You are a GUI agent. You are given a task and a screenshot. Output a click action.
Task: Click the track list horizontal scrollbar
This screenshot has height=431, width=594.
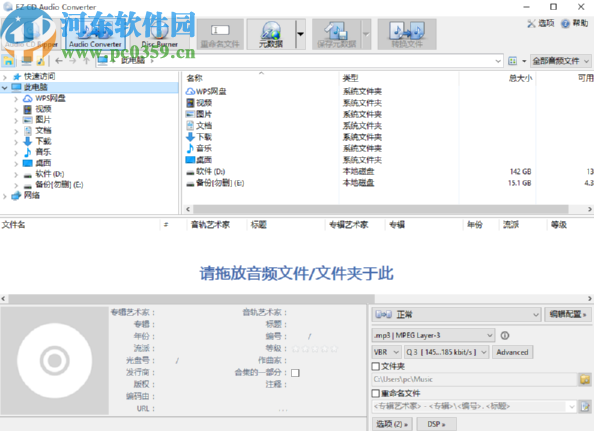[192, 299]
